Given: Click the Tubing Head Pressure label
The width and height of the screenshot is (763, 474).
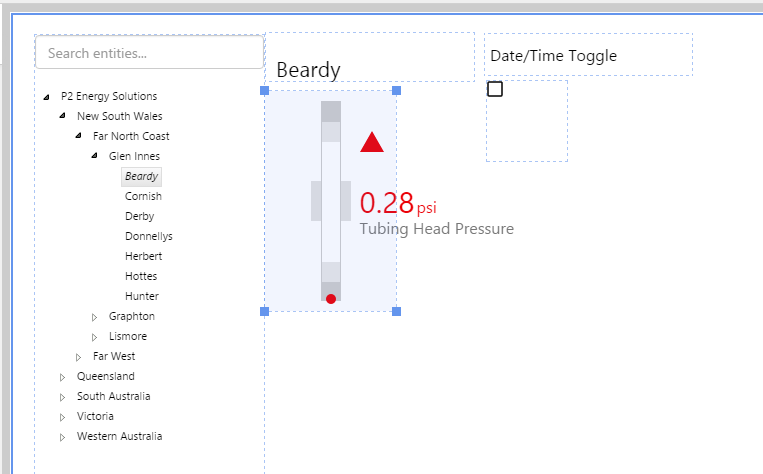Looking at the screenshot, I should point(436,229).
